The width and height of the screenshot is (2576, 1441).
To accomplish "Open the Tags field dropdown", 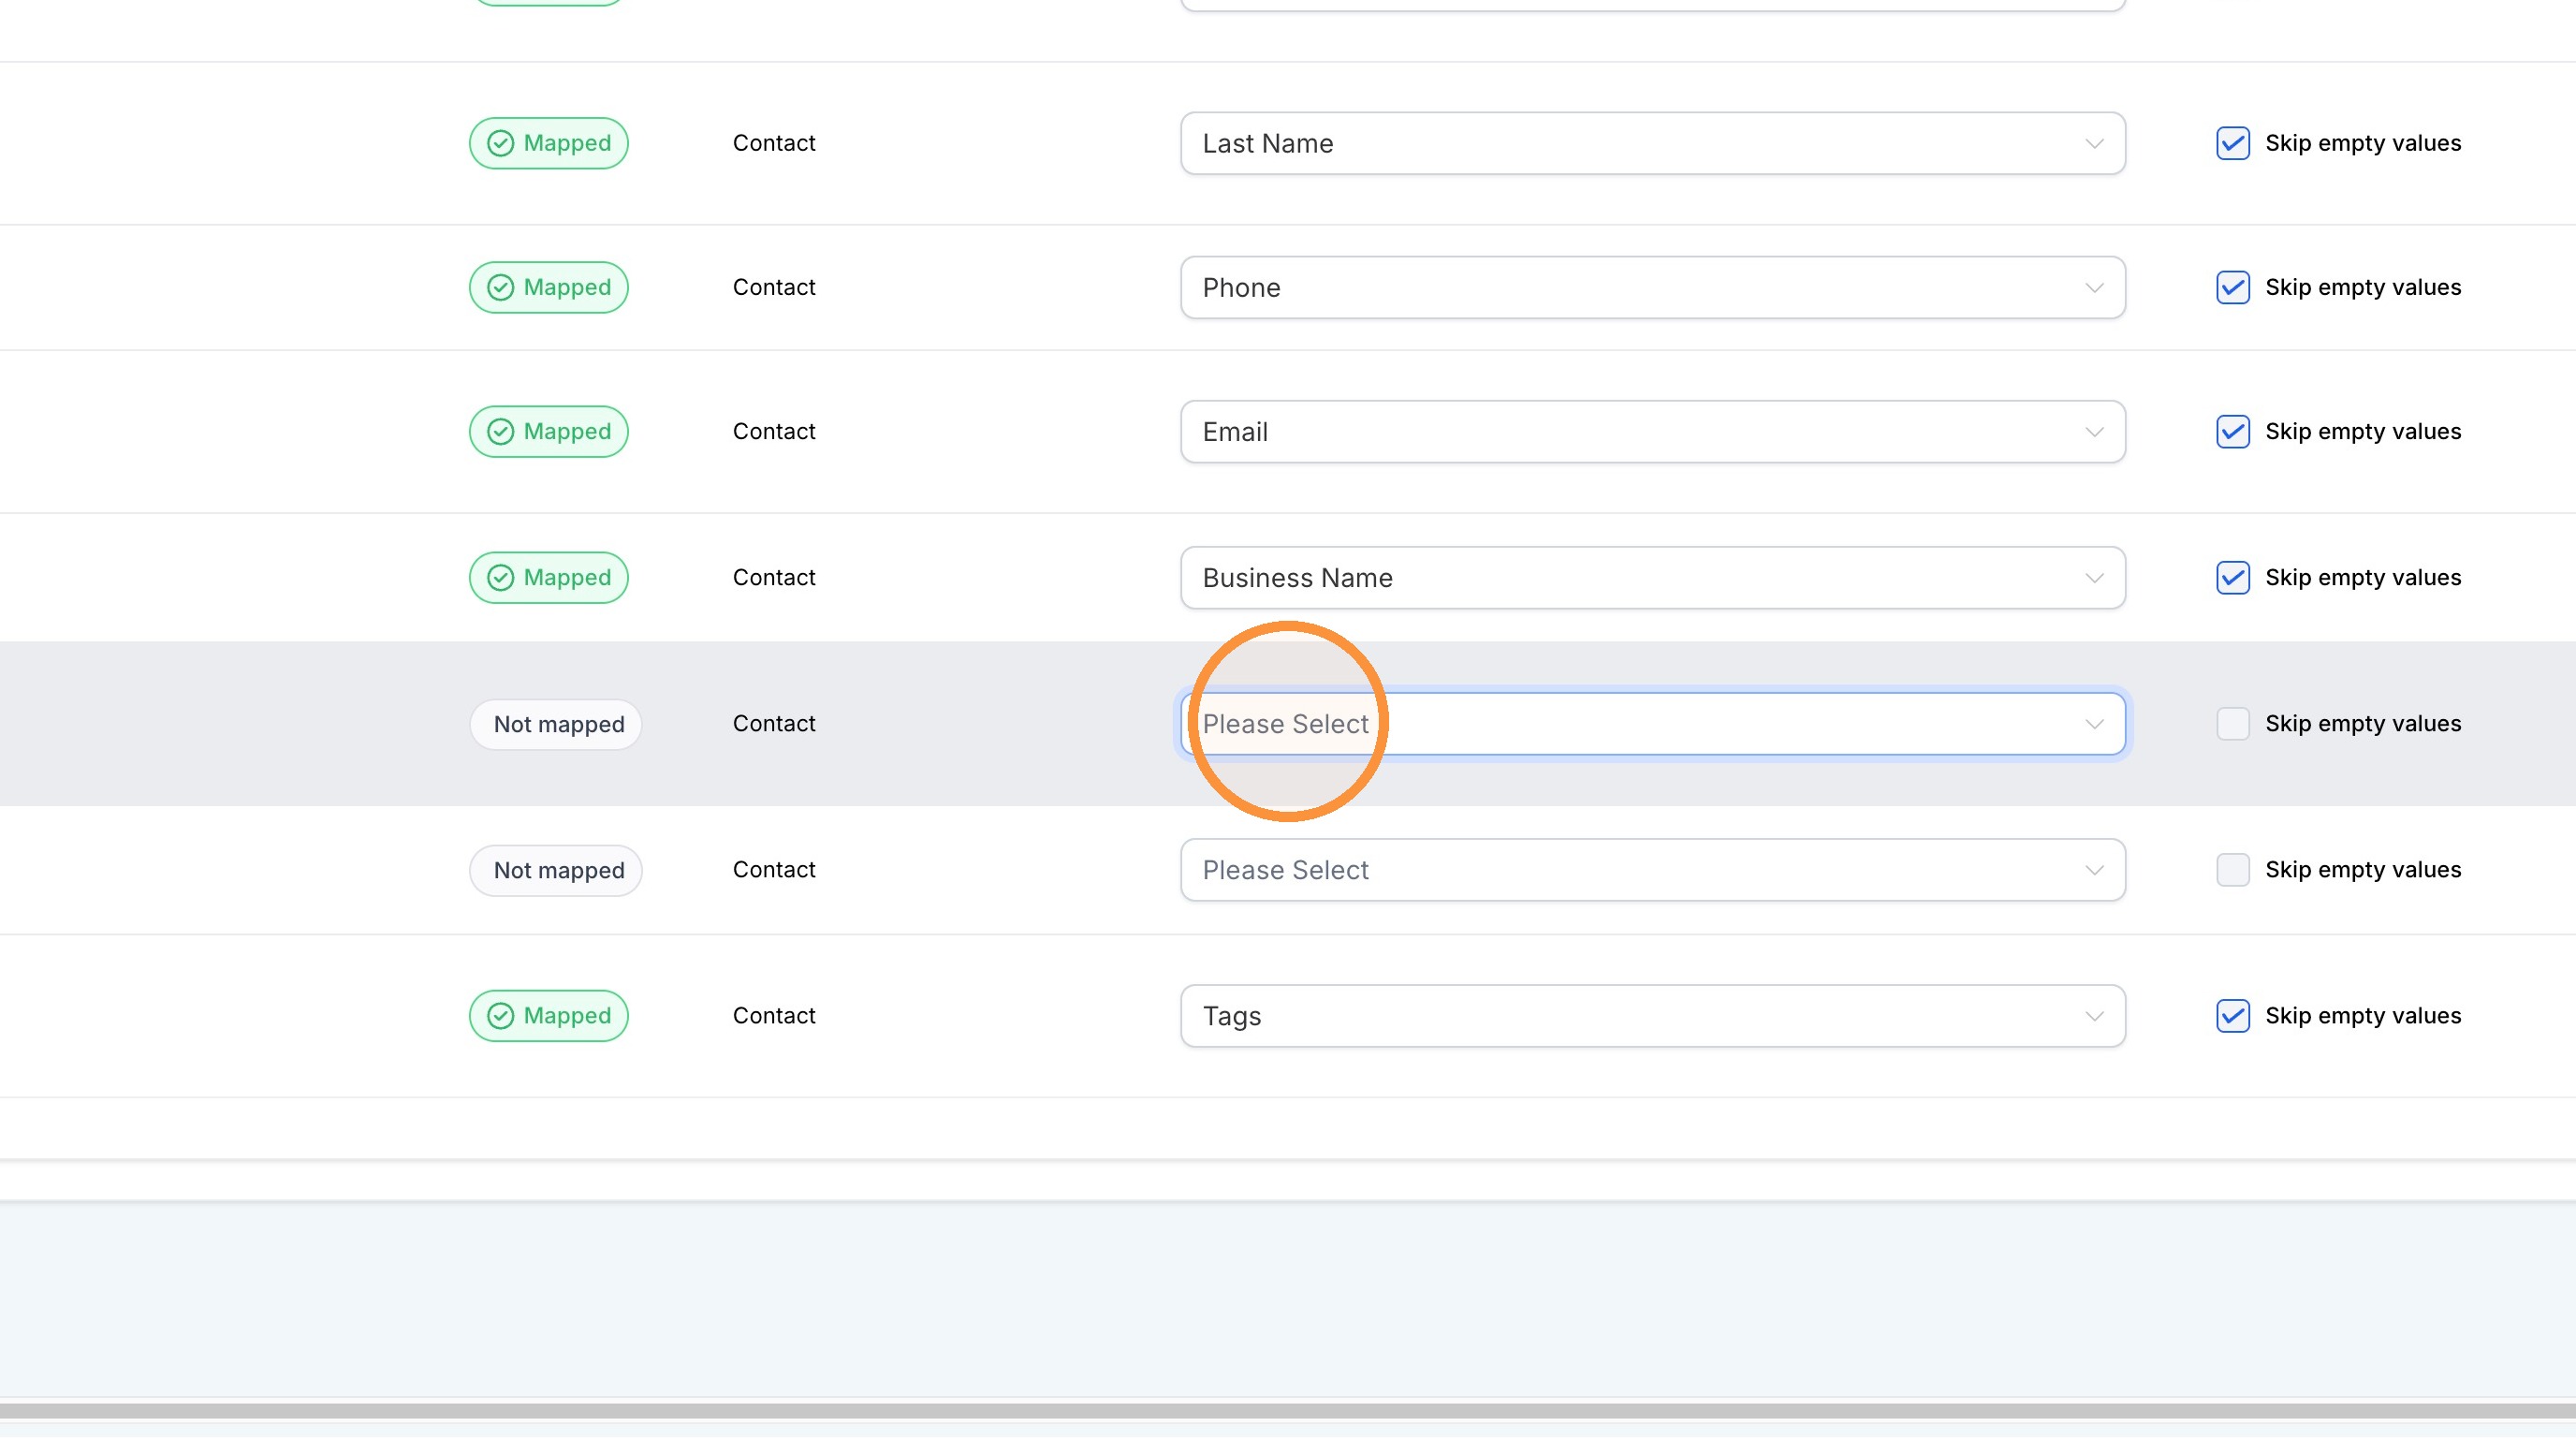I will [1652, 1016].
